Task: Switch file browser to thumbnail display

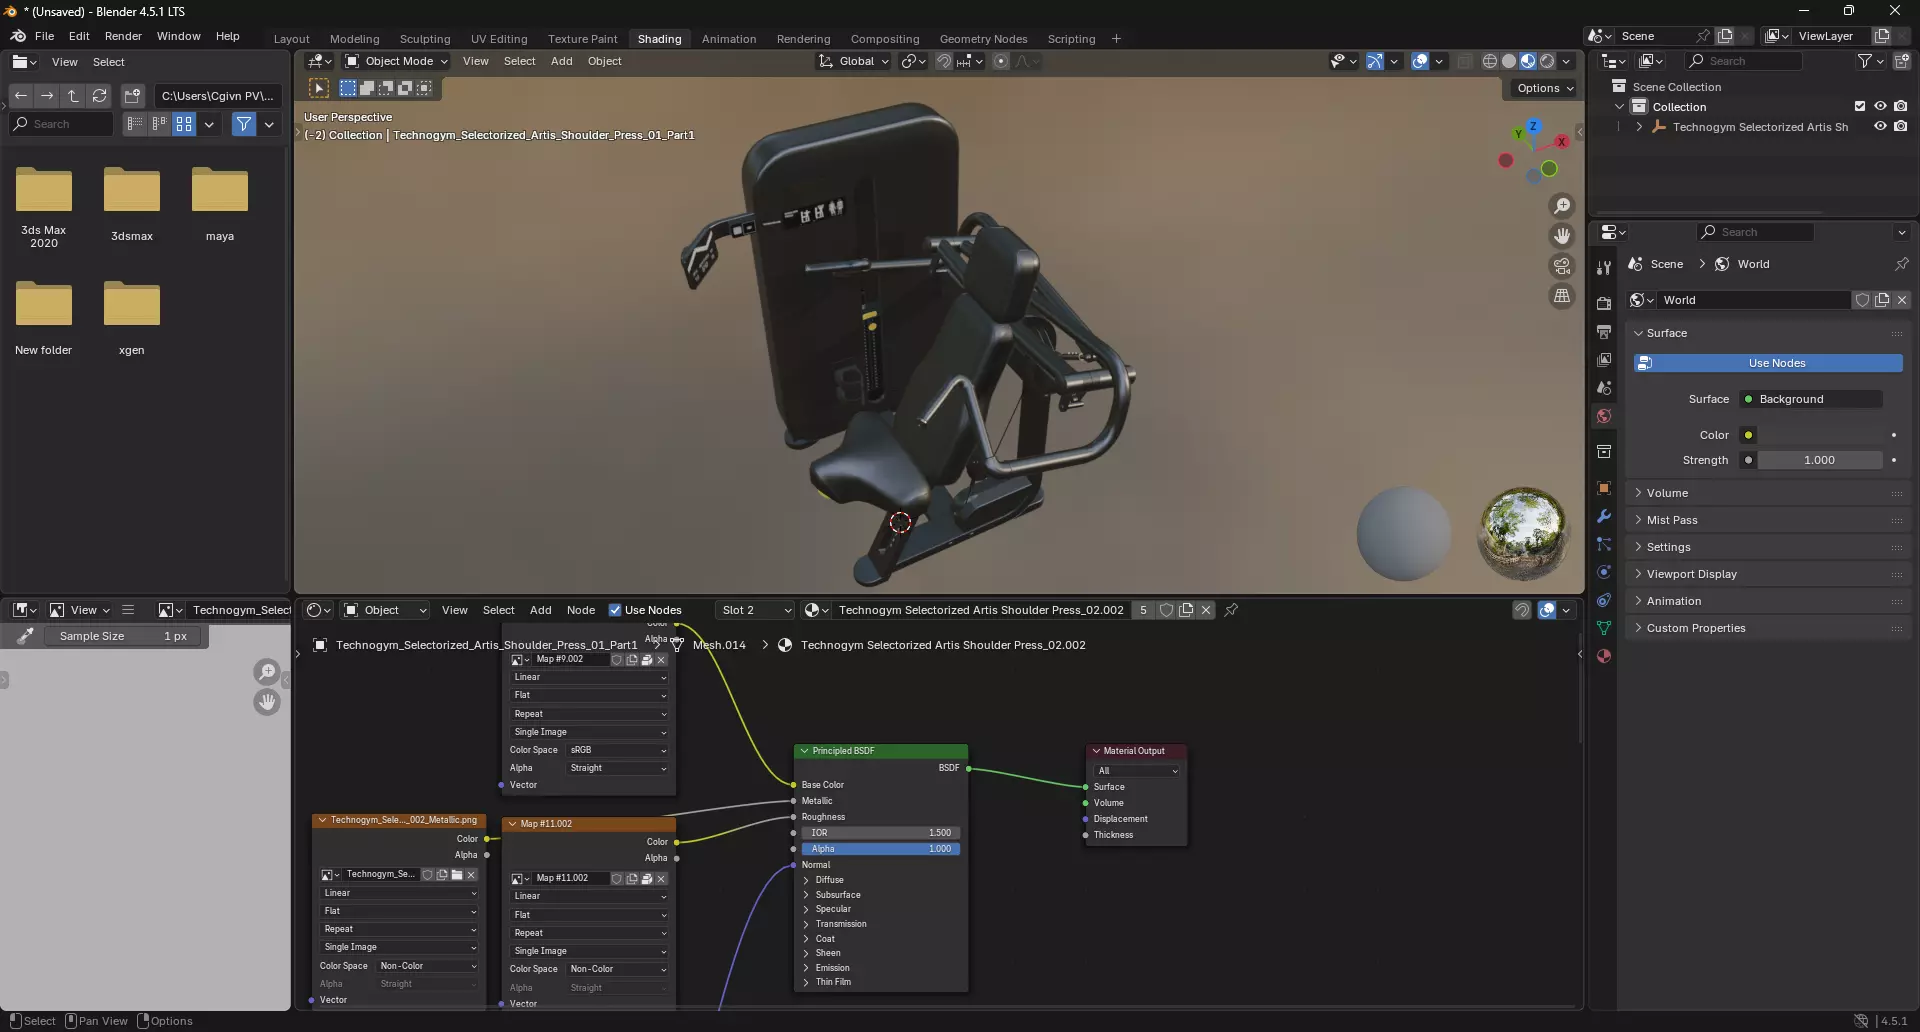Action: click(x=184, y=124)
